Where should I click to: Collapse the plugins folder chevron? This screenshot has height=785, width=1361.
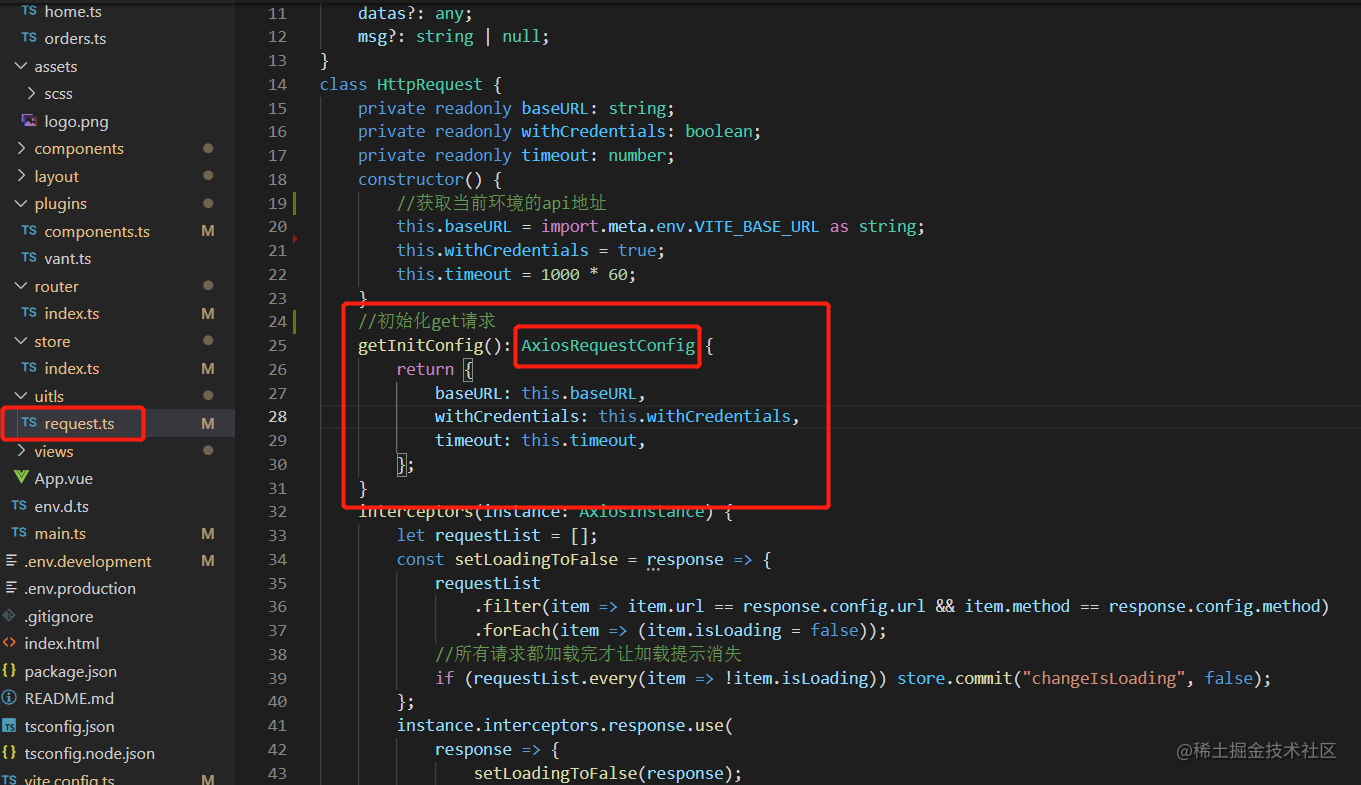(x=22, y=204)
